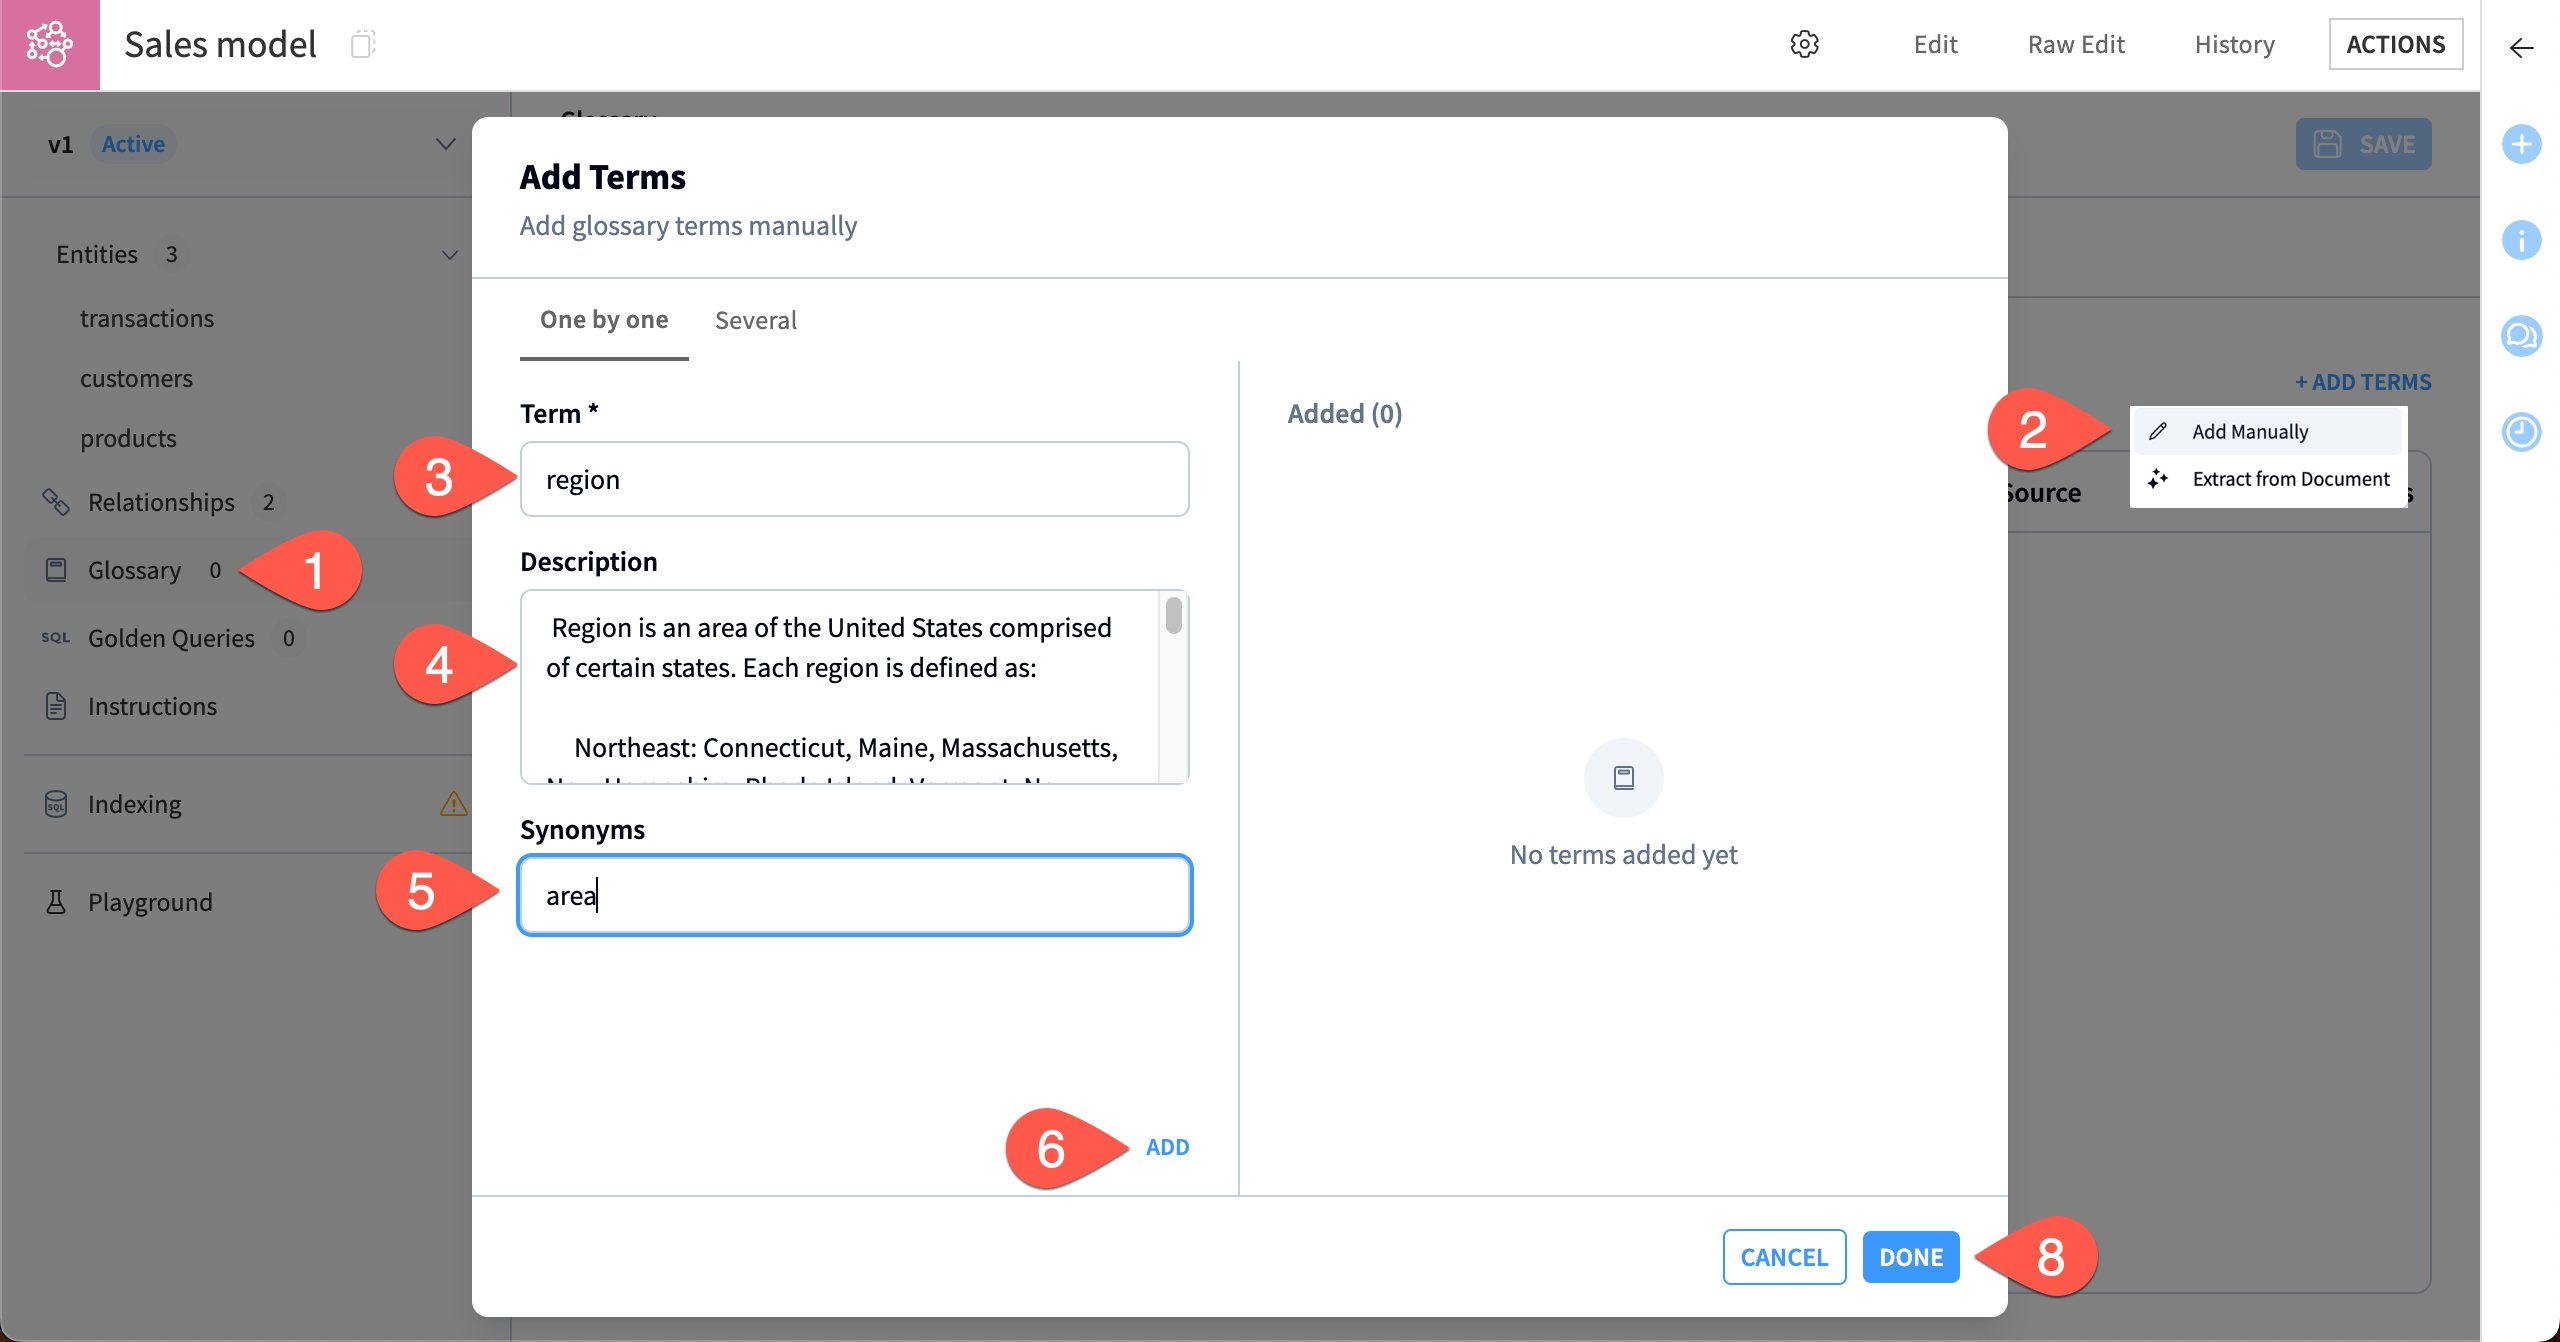Click the Sales model logo icon

click(50, 45)
